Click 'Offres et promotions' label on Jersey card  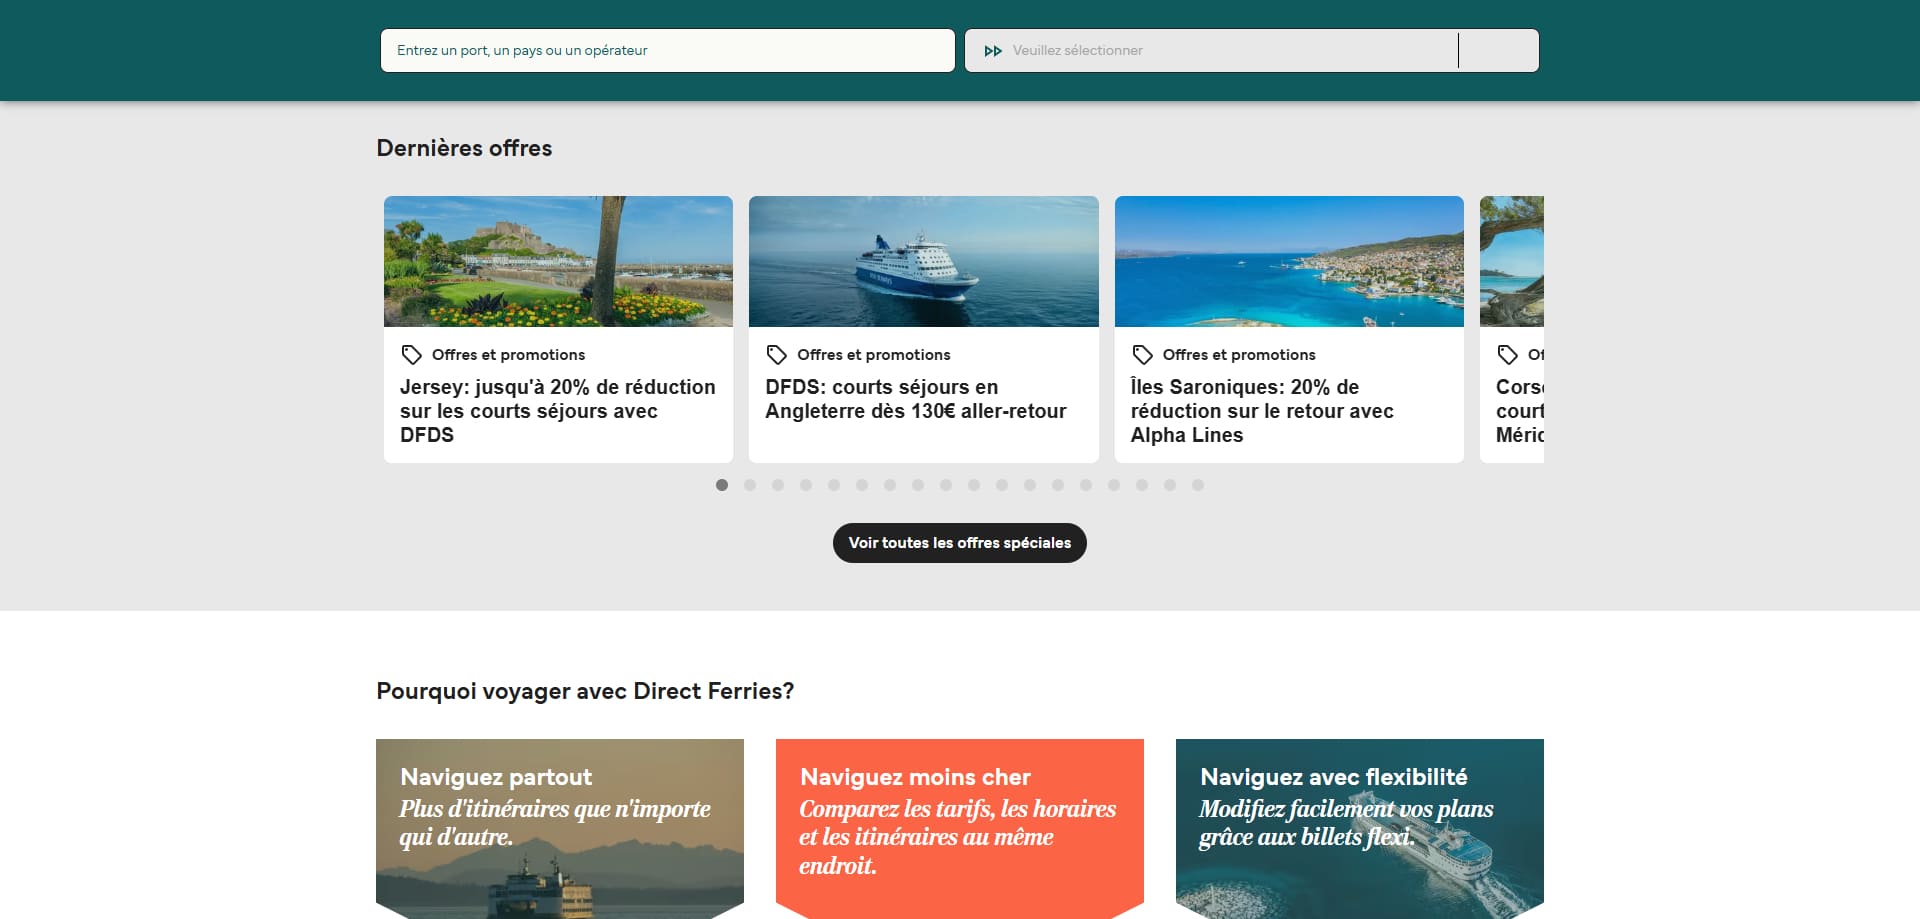pos(508,355)
